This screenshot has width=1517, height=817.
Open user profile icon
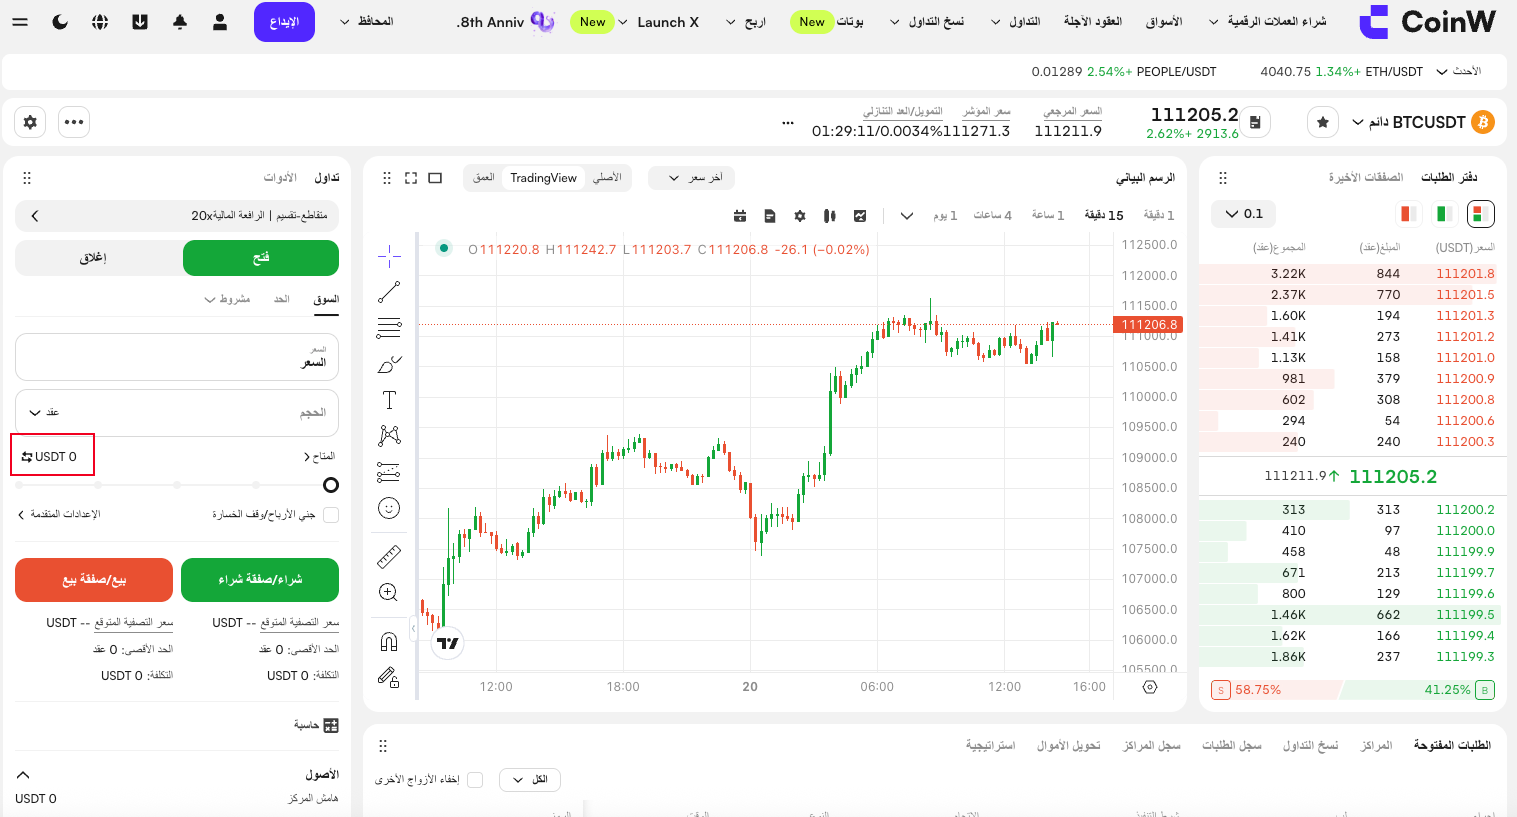coord(220,22)
